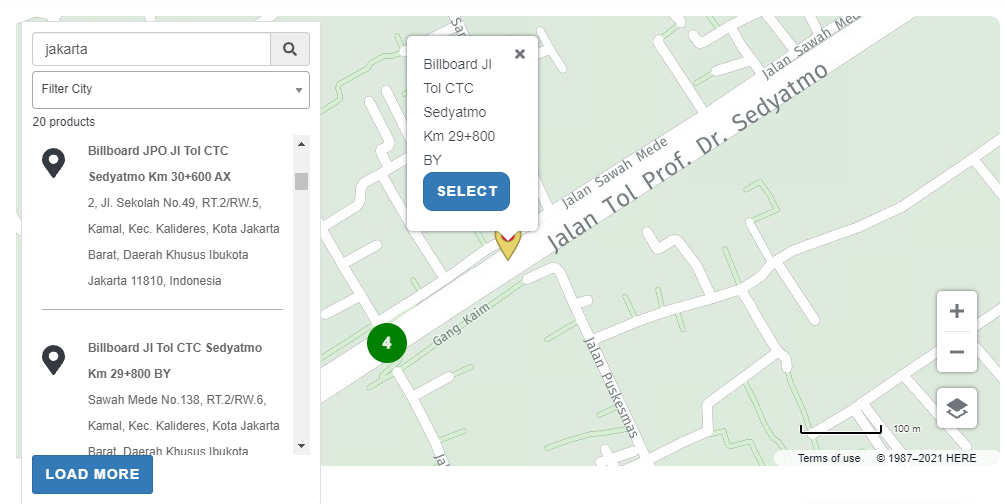Click the product list scrollbar thumb
Viewport: 1005px width, 504px height.
302,181
